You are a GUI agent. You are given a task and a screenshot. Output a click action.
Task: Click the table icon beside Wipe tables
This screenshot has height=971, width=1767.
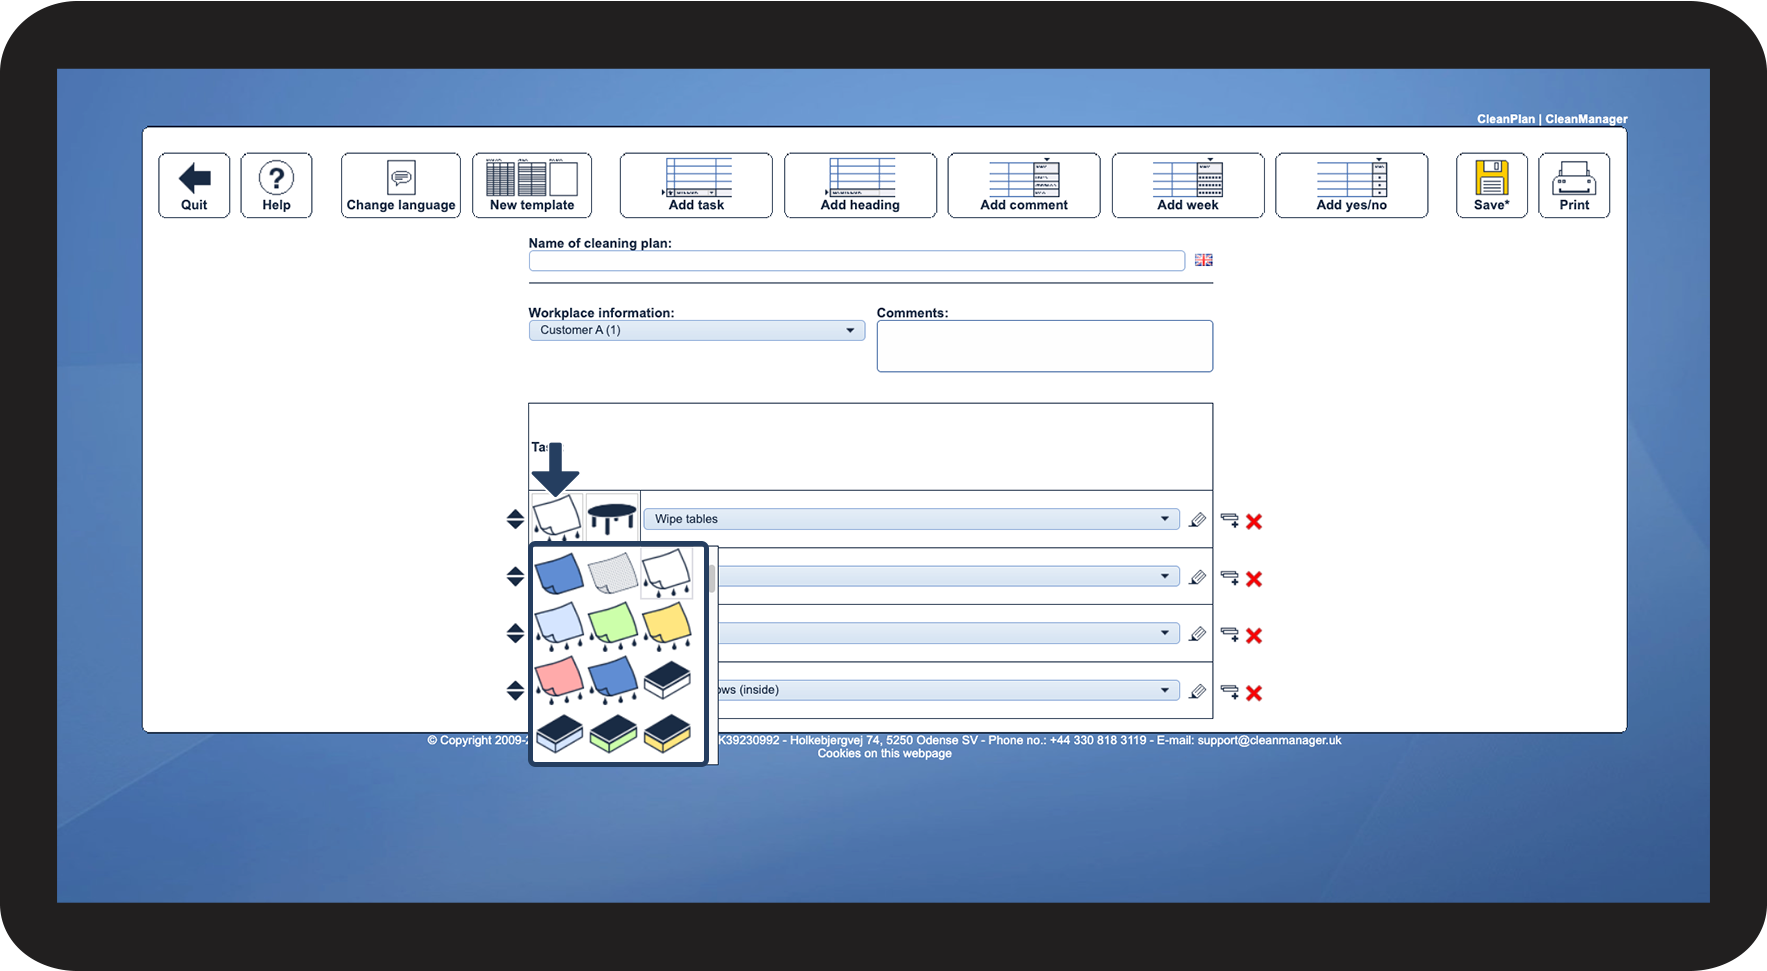[x=612, y=518]
